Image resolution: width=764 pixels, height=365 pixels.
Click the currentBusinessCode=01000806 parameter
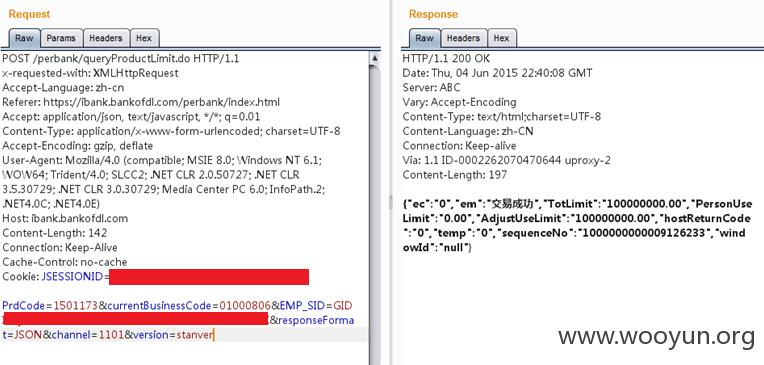pyautogui.click(x=189, y=306)
